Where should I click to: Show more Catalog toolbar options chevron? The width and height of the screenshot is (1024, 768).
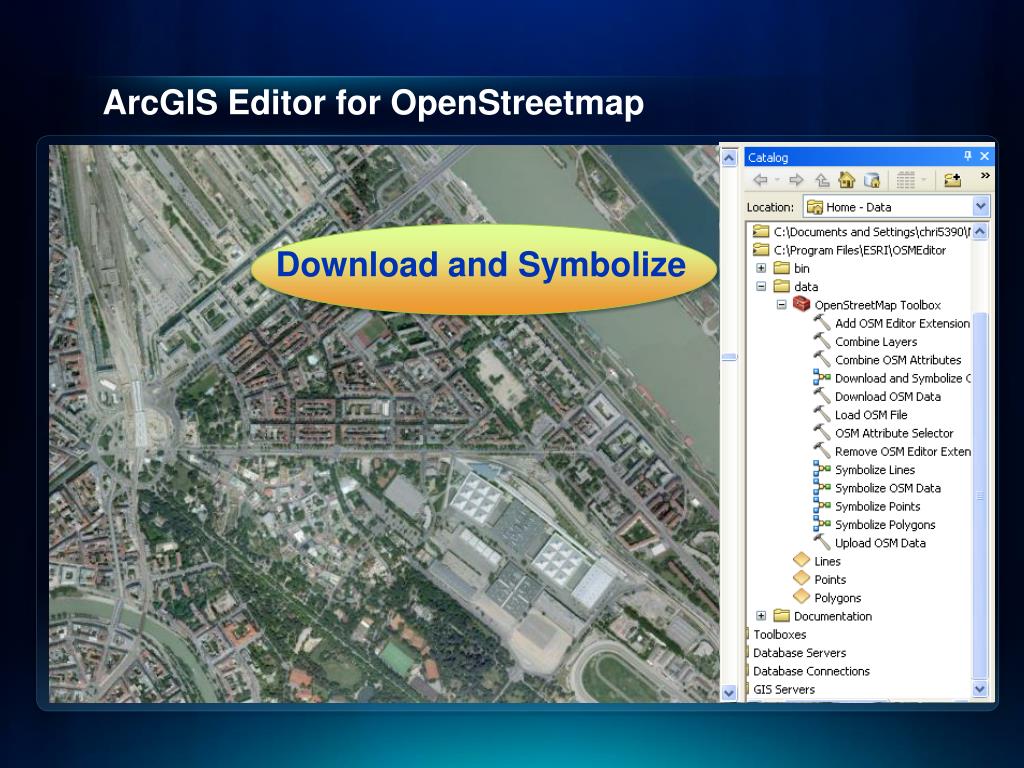tap(985, 176)
